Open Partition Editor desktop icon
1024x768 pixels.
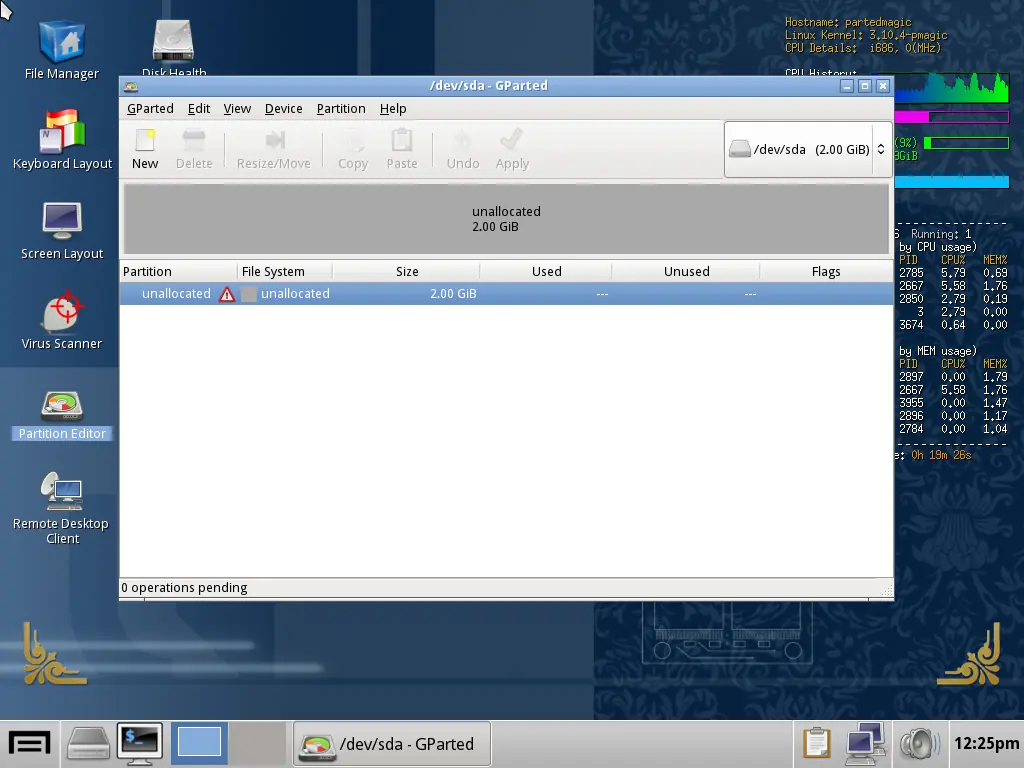[x=62, y=414]
